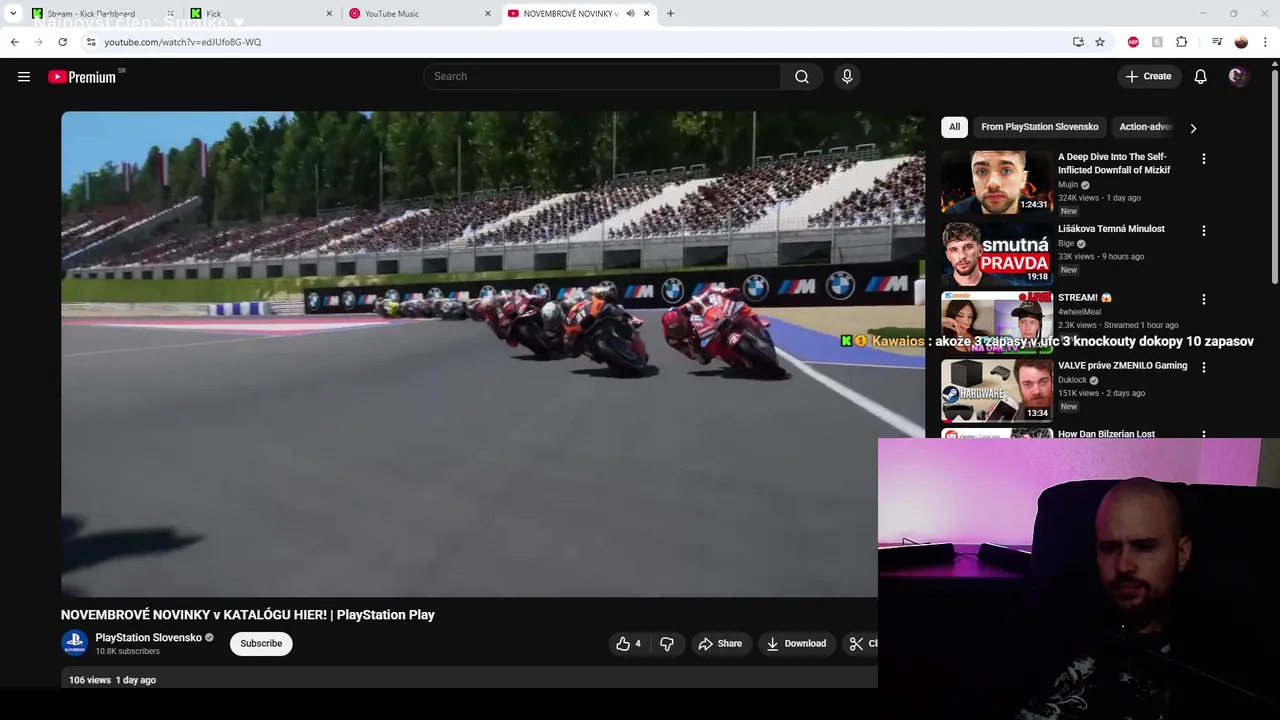Open Lišákova Temná Minulost video title
The image size is (1280, 720).
[1111, 229]
